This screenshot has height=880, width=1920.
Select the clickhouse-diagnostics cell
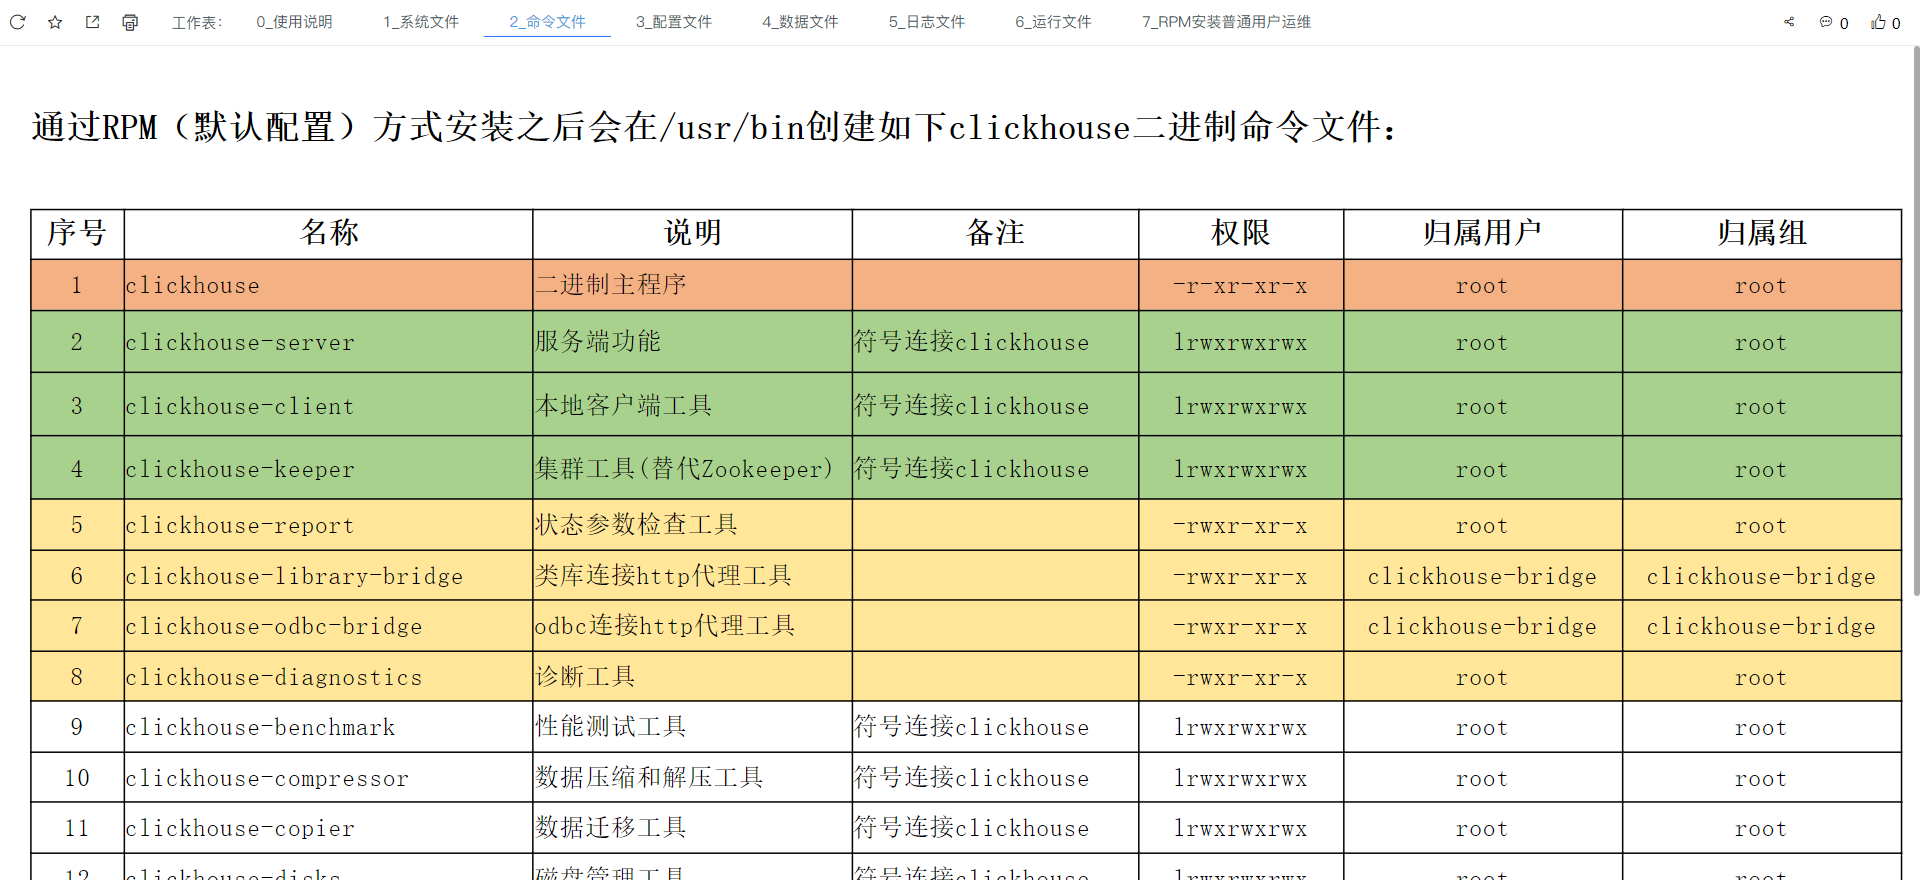329,677
